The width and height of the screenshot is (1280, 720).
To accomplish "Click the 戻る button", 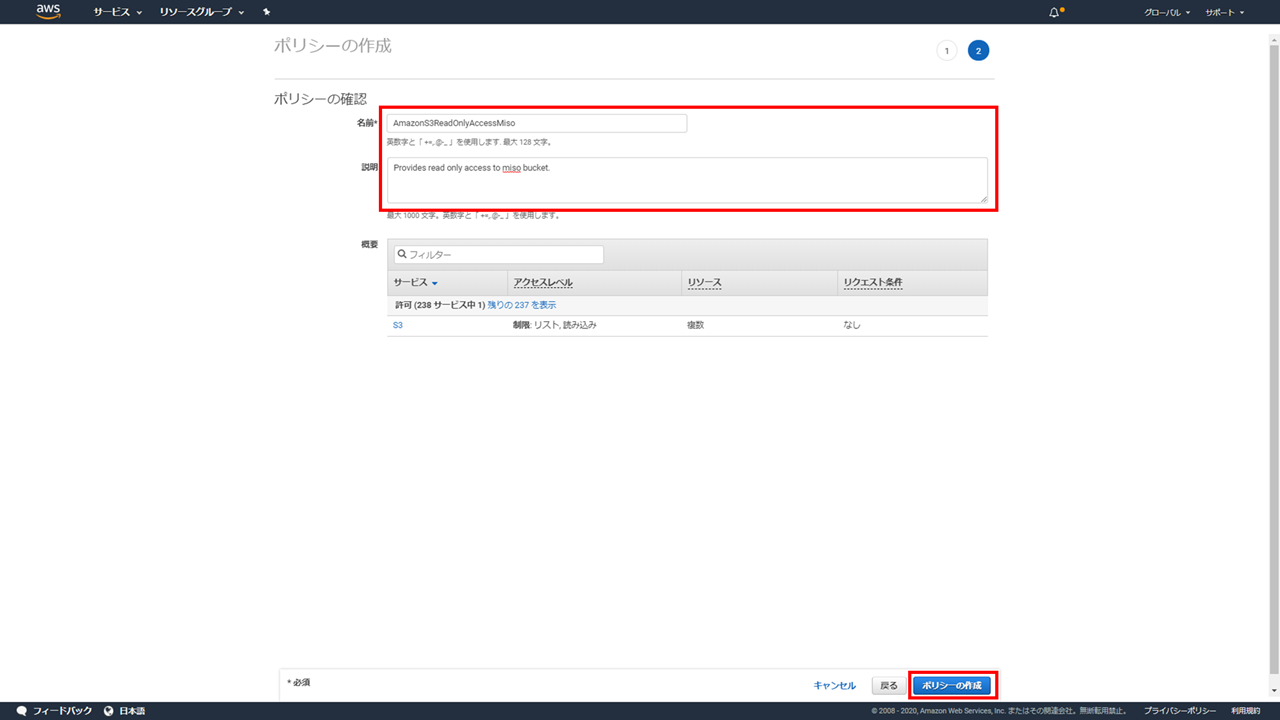I will pos(888,685).
